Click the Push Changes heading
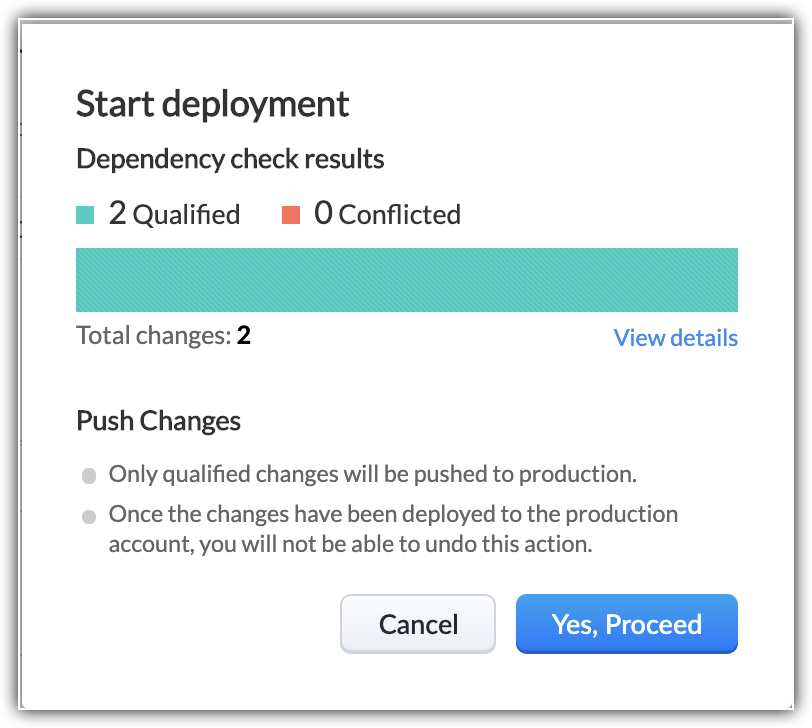The image size is (812, 728). coord(158,421)
